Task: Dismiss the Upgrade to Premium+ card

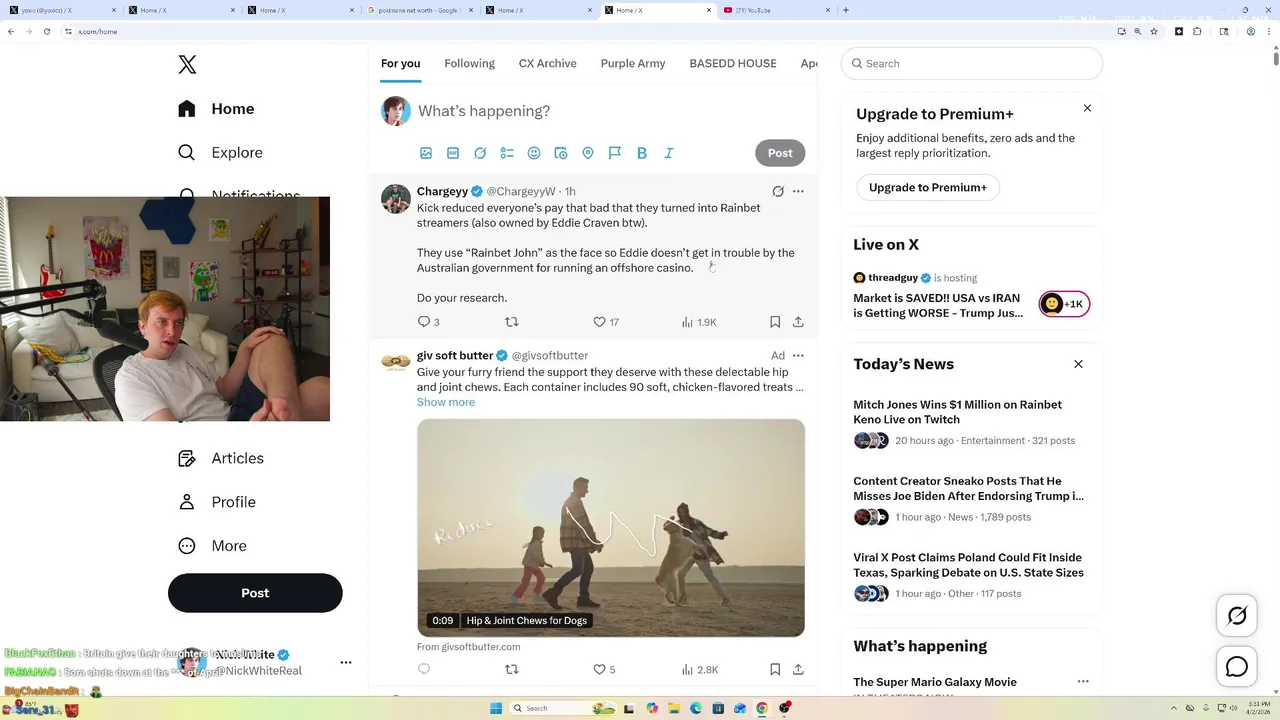Action: pos(1087,108)
